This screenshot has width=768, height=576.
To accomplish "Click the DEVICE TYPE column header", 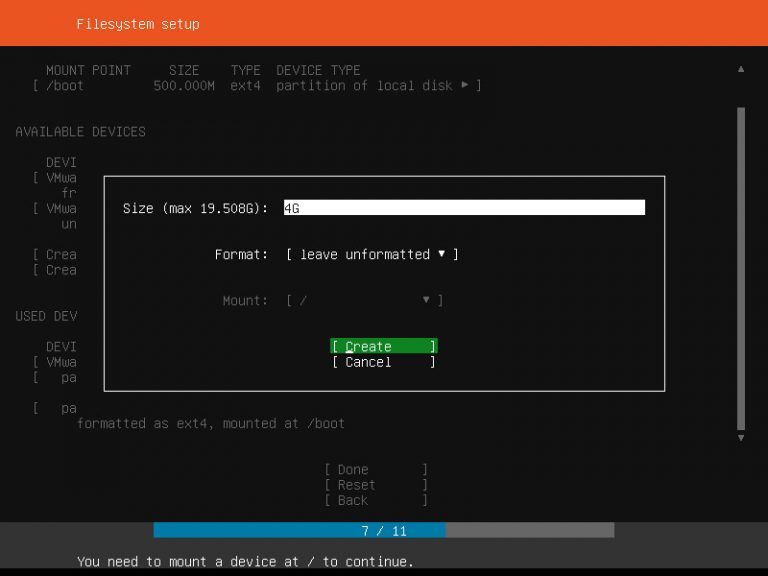I will pos(318,70).
